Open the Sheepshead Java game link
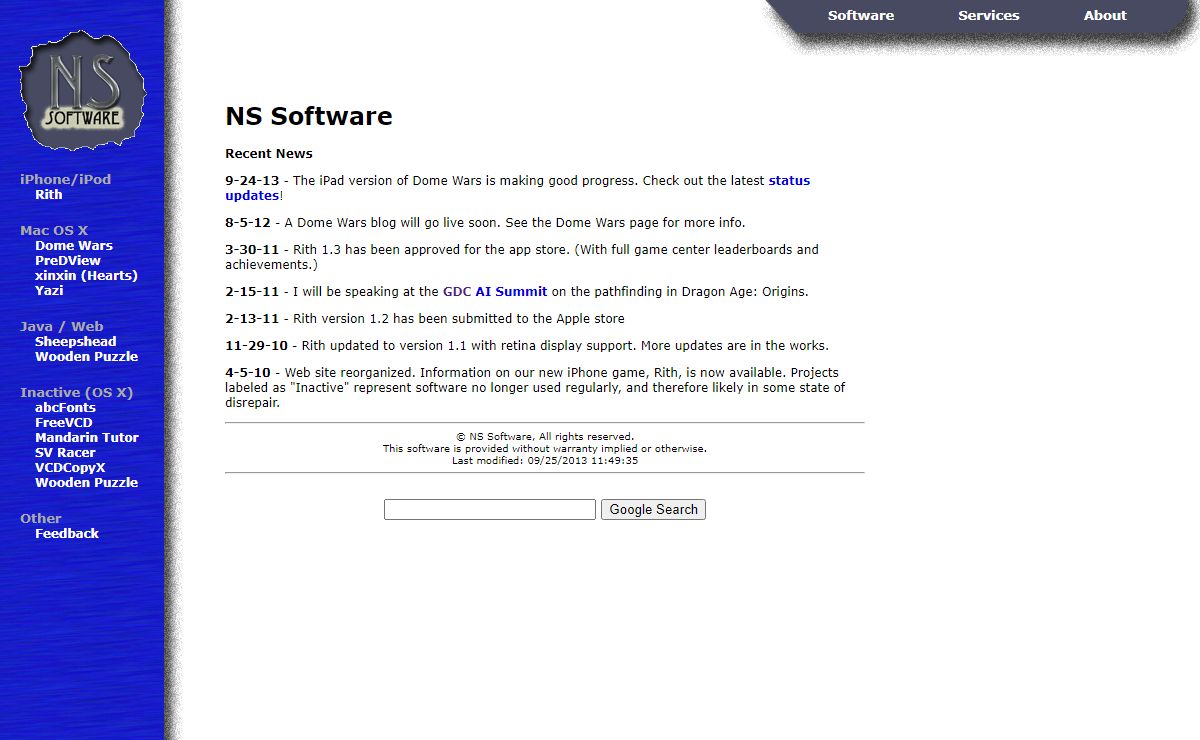This screenshot has height=740, width=1200. pyautogui.click(x=75, y=342)
